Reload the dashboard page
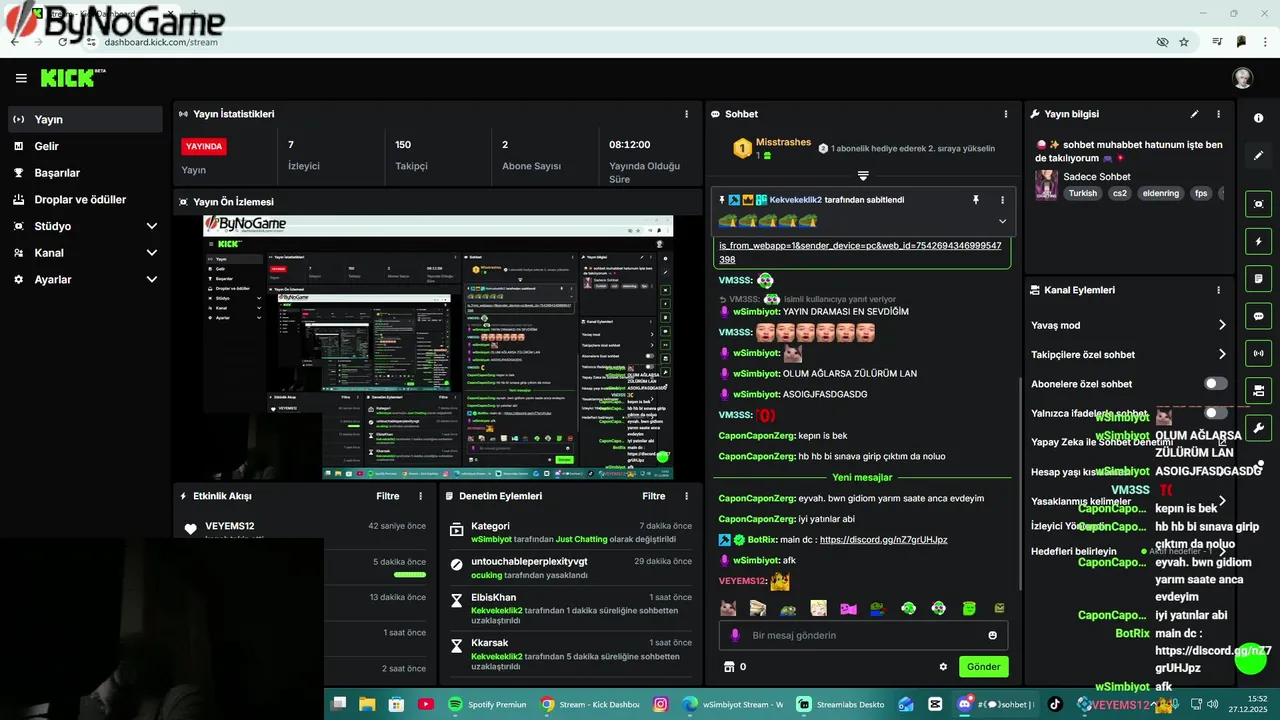1280x720 pixels. click(63, 42)
